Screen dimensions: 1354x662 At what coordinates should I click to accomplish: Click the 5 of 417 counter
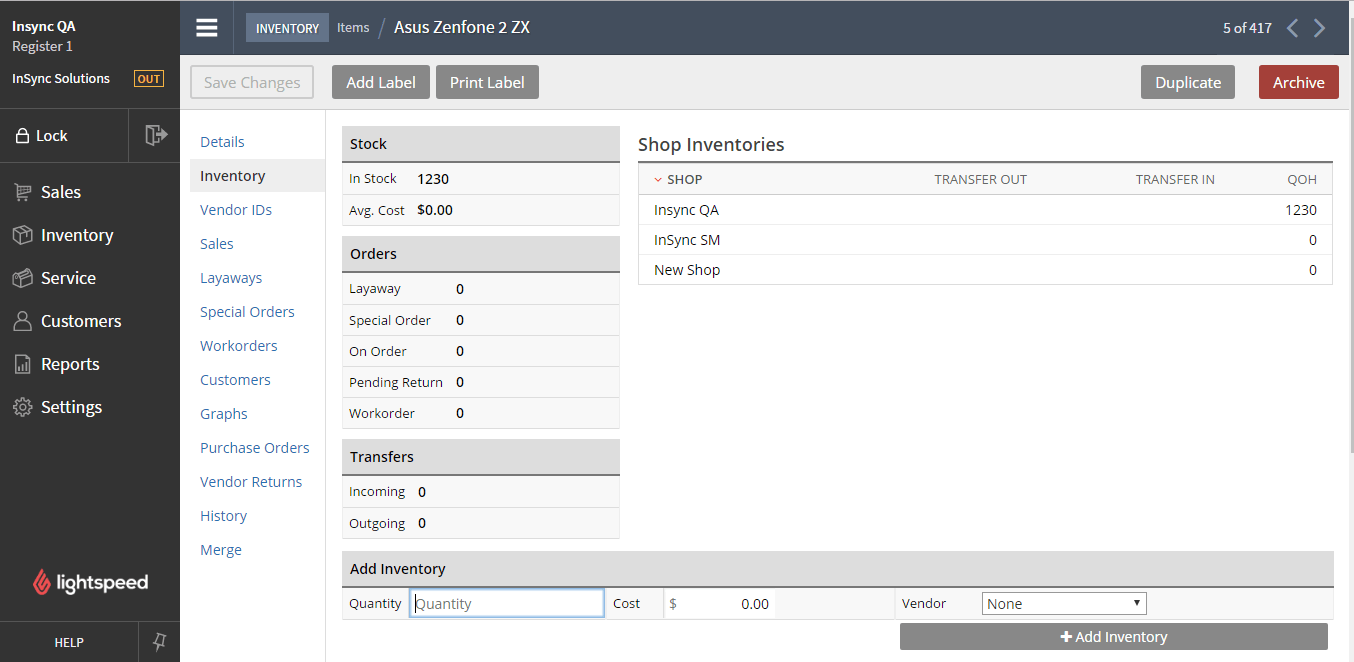[1247, 28]
